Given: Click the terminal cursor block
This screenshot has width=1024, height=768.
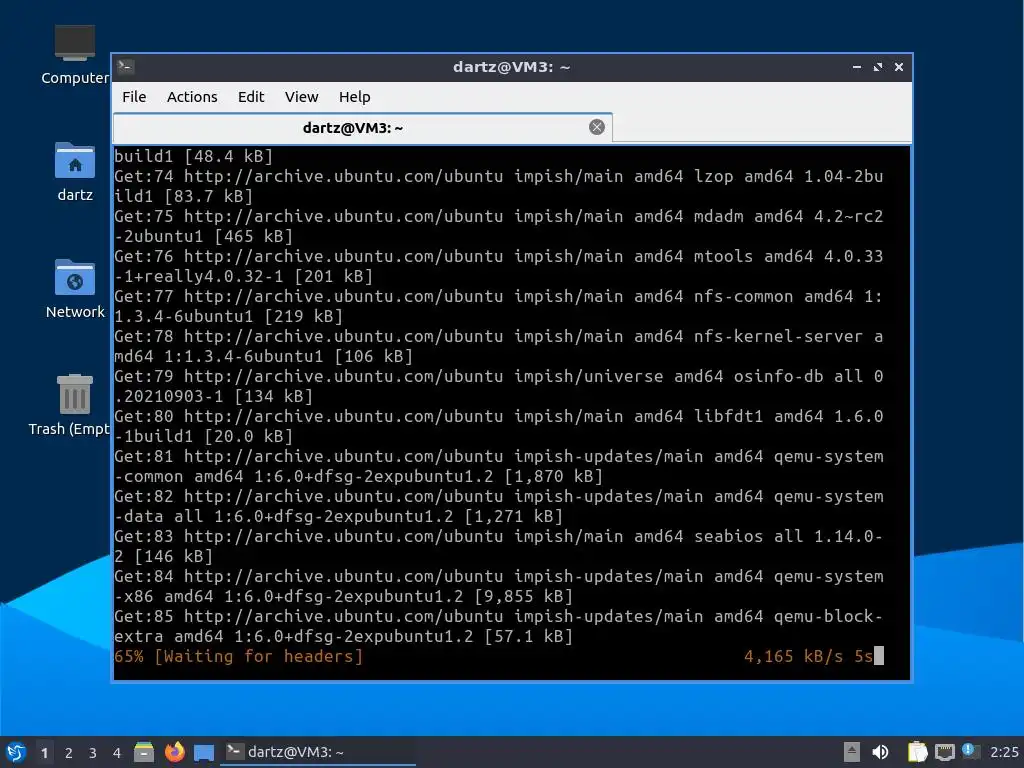Looking at the screenshot, I should pos(879,656).
